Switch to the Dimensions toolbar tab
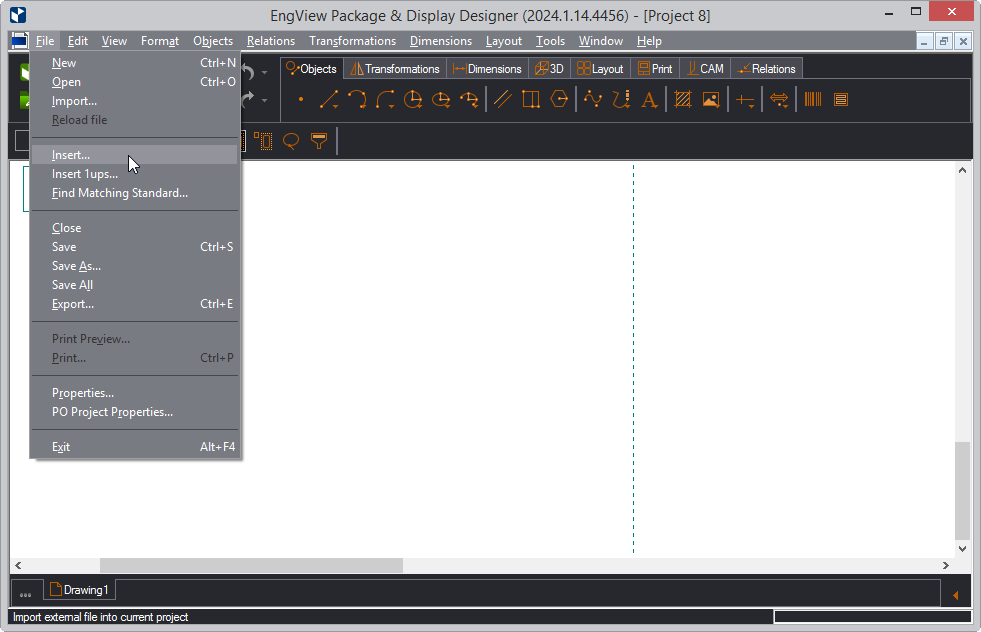This screenshot has width=981, height=632. pos(487,69)
